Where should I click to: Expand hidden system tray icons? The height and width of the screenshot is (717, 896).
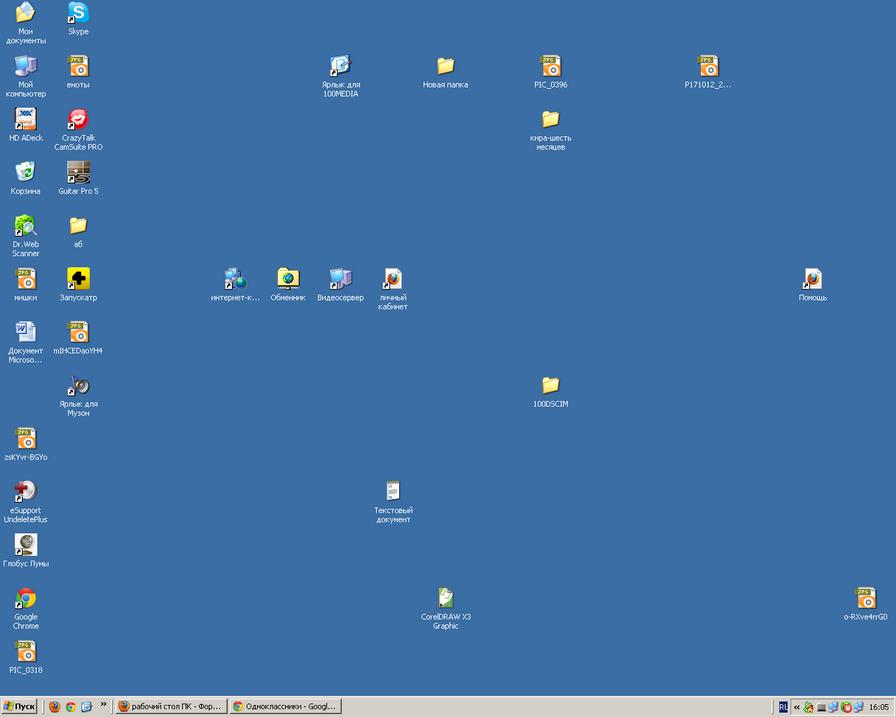coord(796,707)
